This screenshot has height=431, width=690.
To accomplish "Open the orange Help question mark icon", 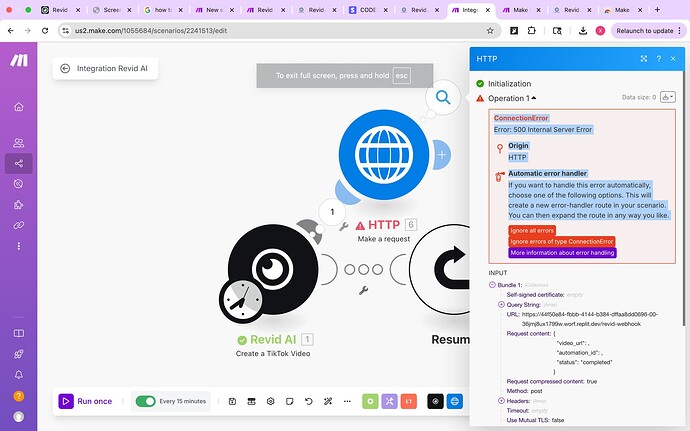I will pos(18,396).
